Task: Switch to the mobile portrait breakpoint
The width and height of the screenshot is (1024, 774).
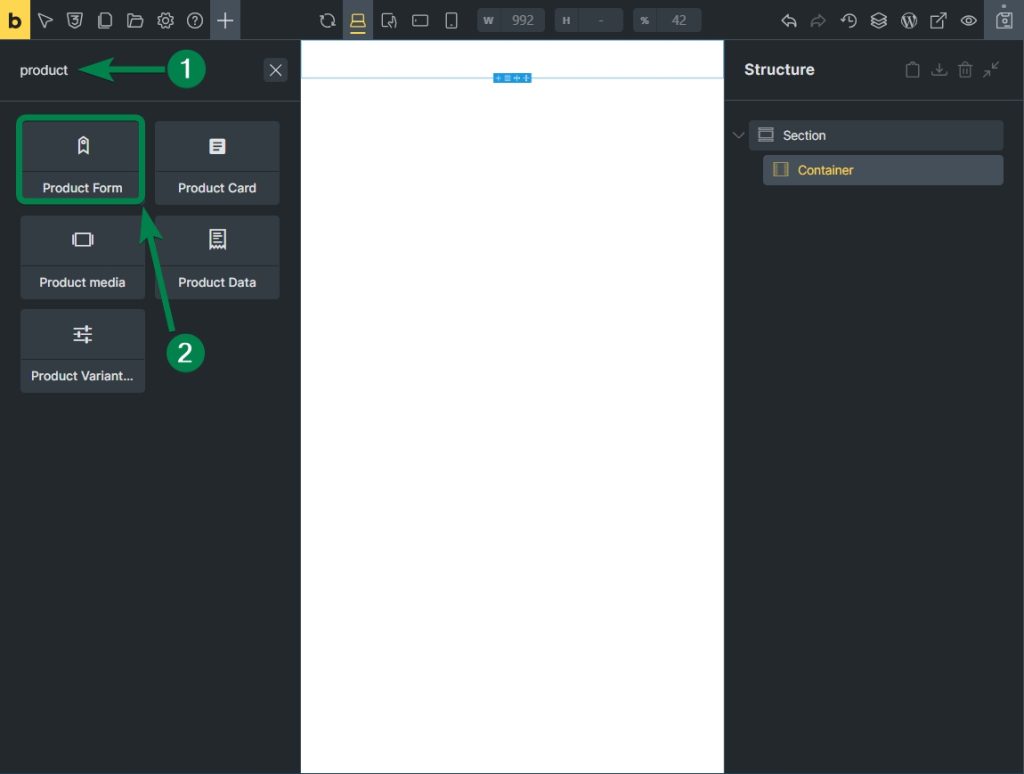Action: click(x=451, y=20)
